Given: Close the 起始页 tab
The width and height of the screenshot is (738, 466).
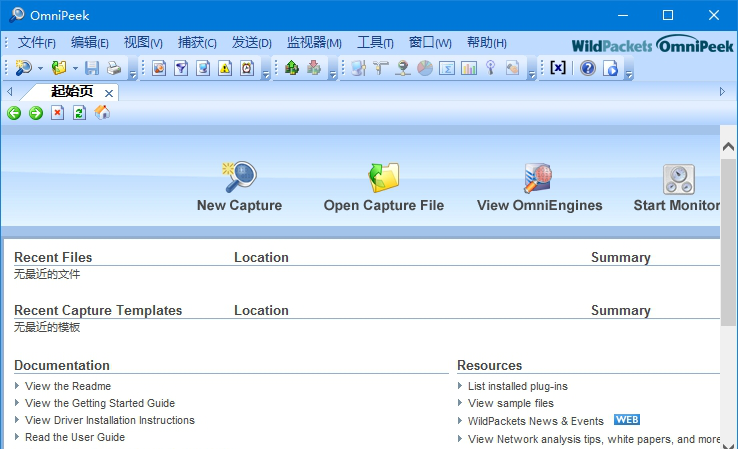Looking at the screenshot, I should [109, 93].
